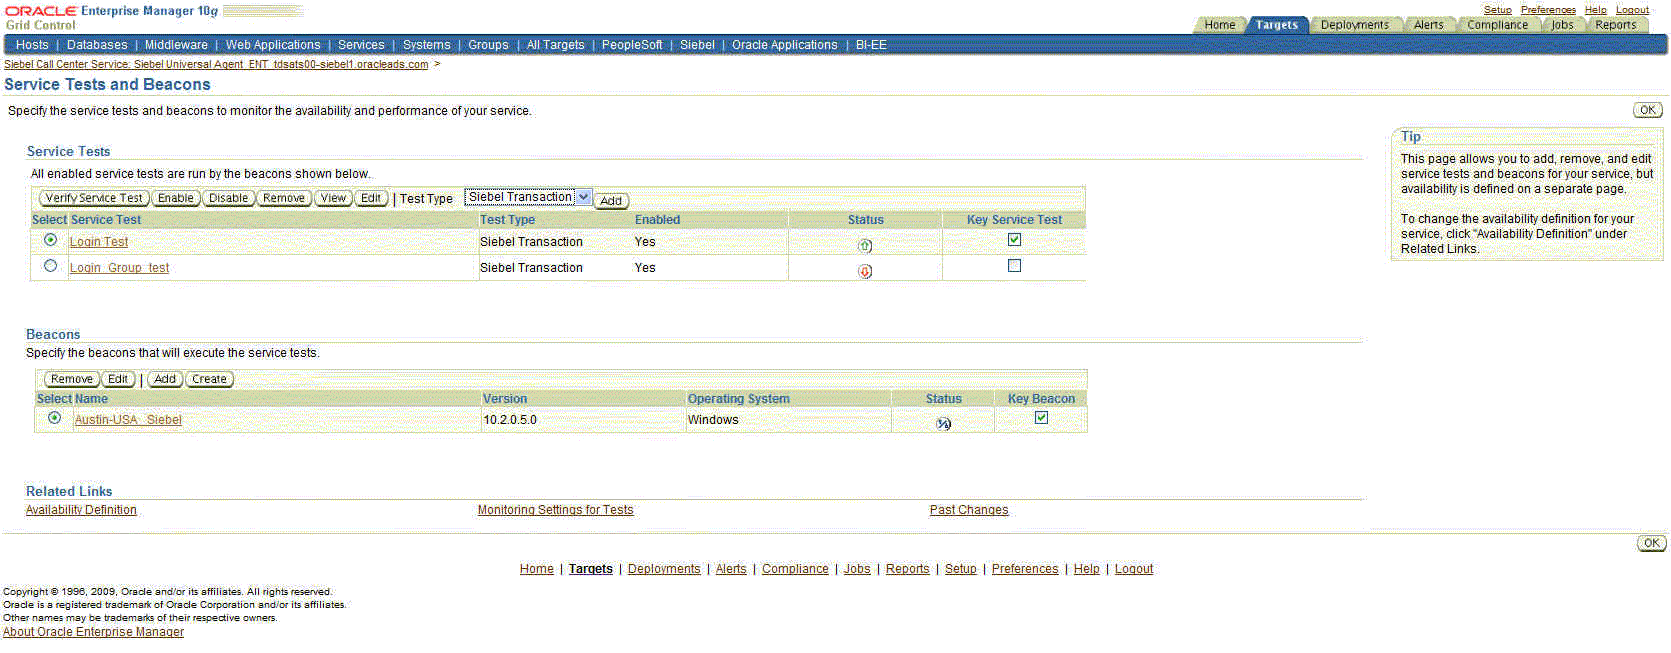Go to the Databases subtab
The height and width of the screenshot is (653, 1671).
pyautogui.click(x=97, y=45)
